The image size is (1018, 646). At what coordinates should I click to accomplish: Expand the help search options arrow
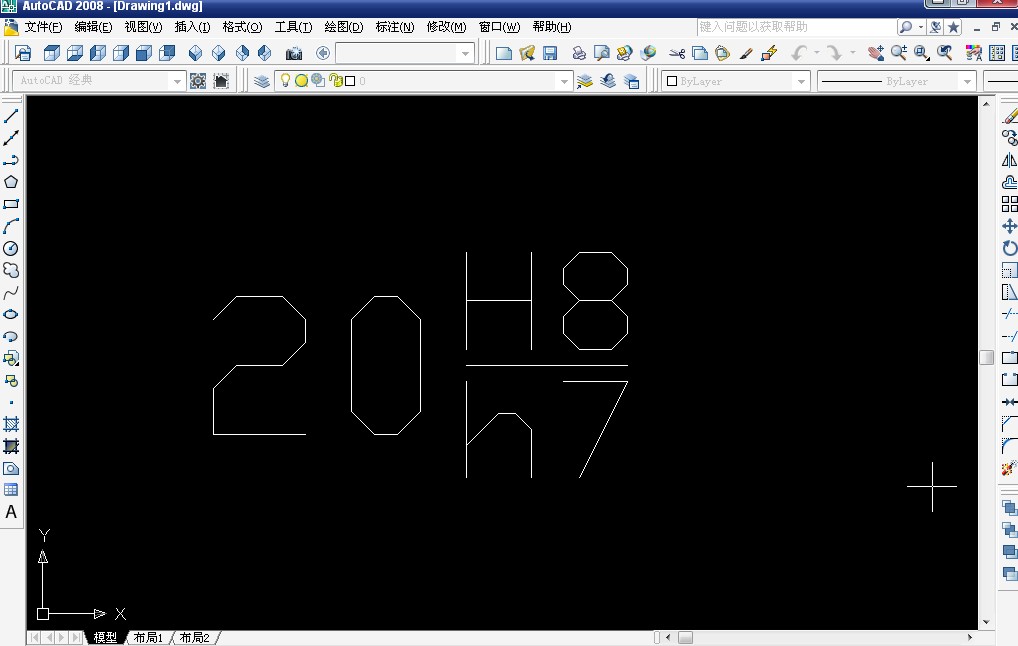(921, 27)
